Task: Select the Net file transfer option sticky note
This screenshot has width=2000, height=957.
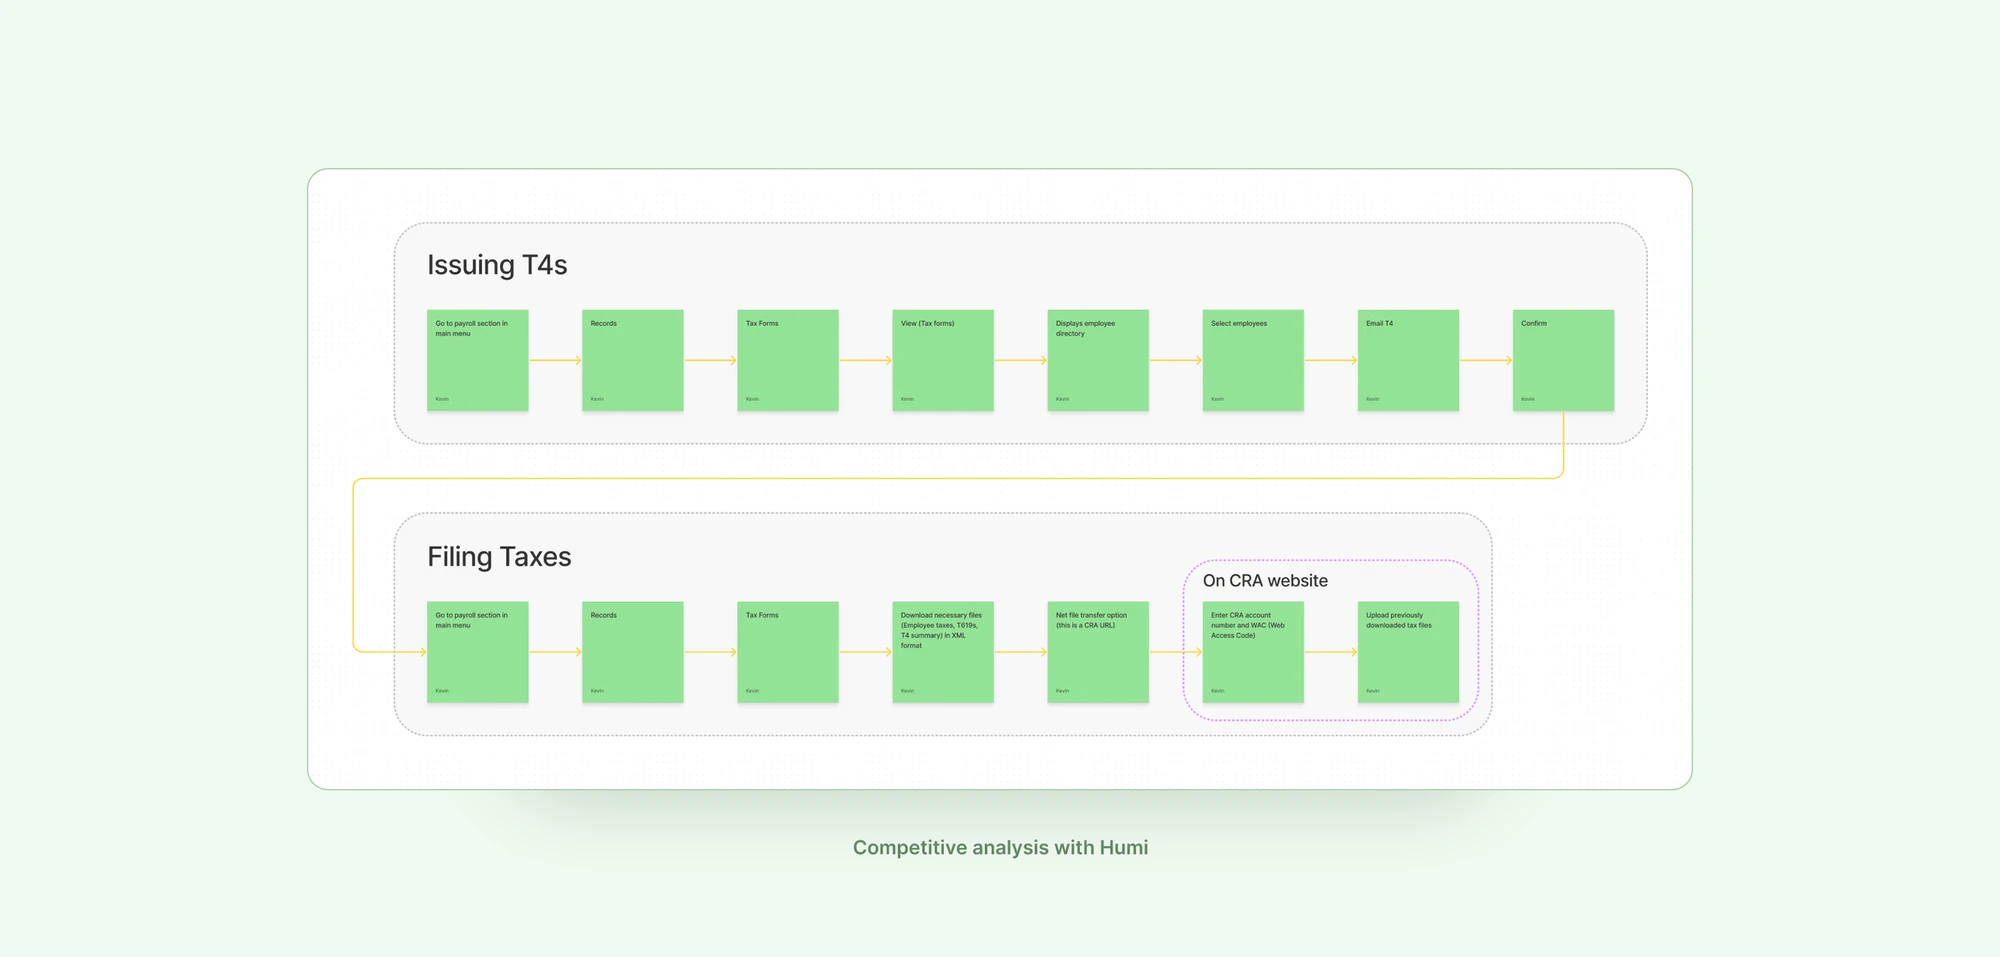Action: tap(1098, 652)
